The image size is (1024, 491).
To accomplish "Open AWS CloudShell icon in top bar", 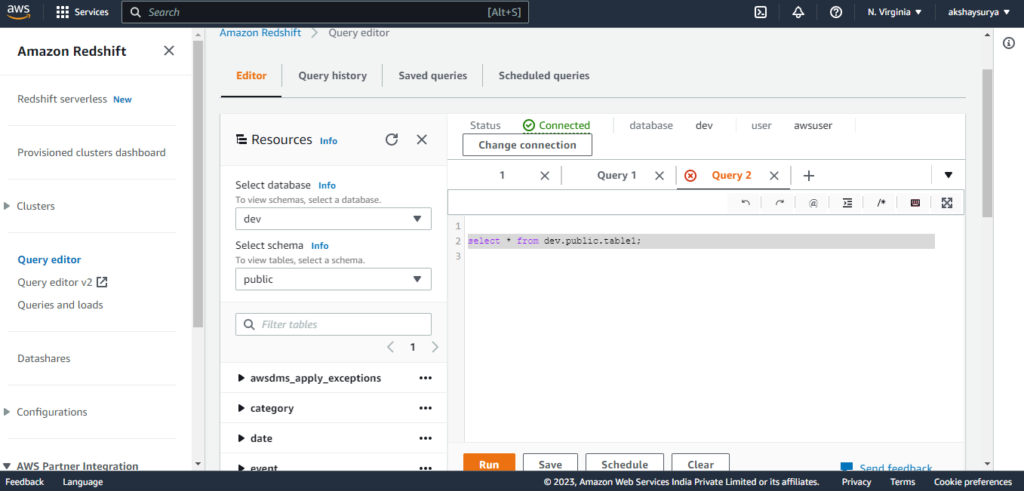I will 760,12.
